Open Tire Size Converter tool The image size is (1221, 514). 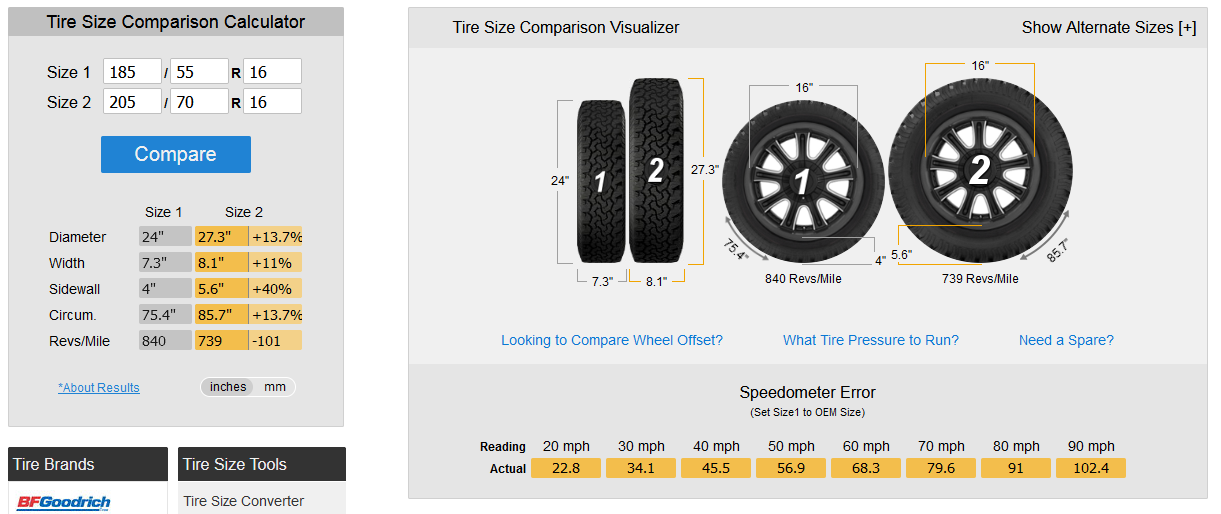click(243, 501)
